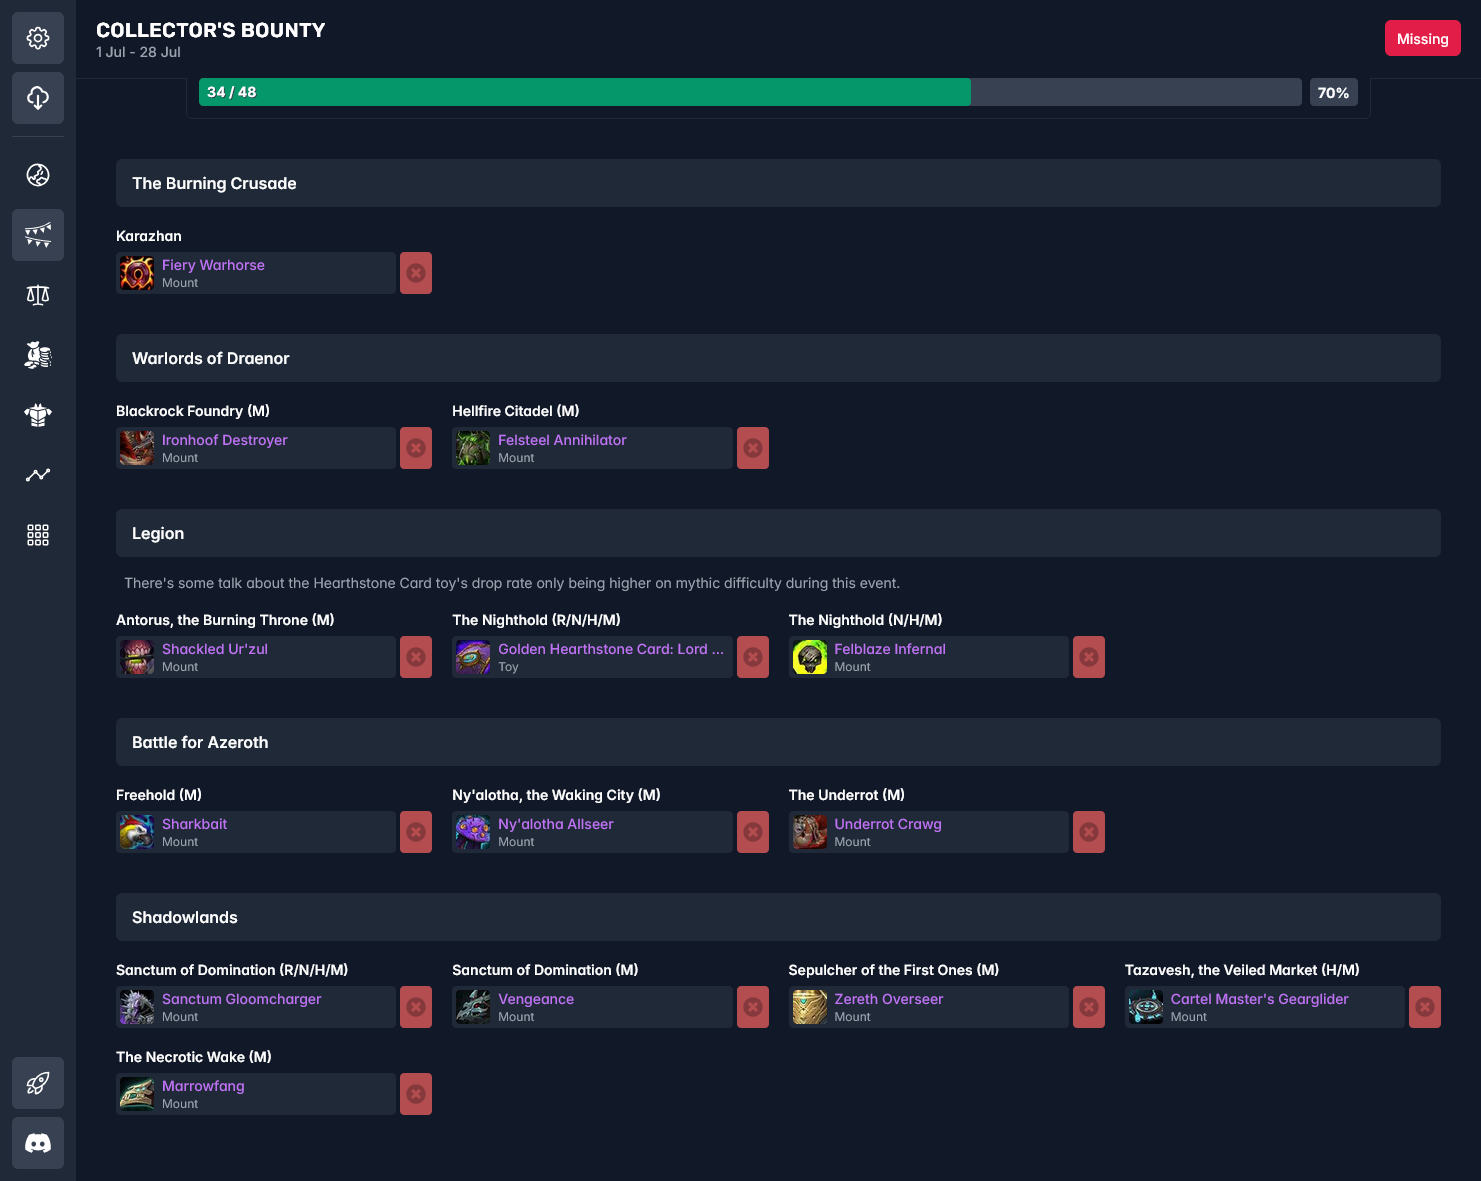Click the Sanctum Gloomcharger mount icon

pyautogui.click(x=137, y=1007)
